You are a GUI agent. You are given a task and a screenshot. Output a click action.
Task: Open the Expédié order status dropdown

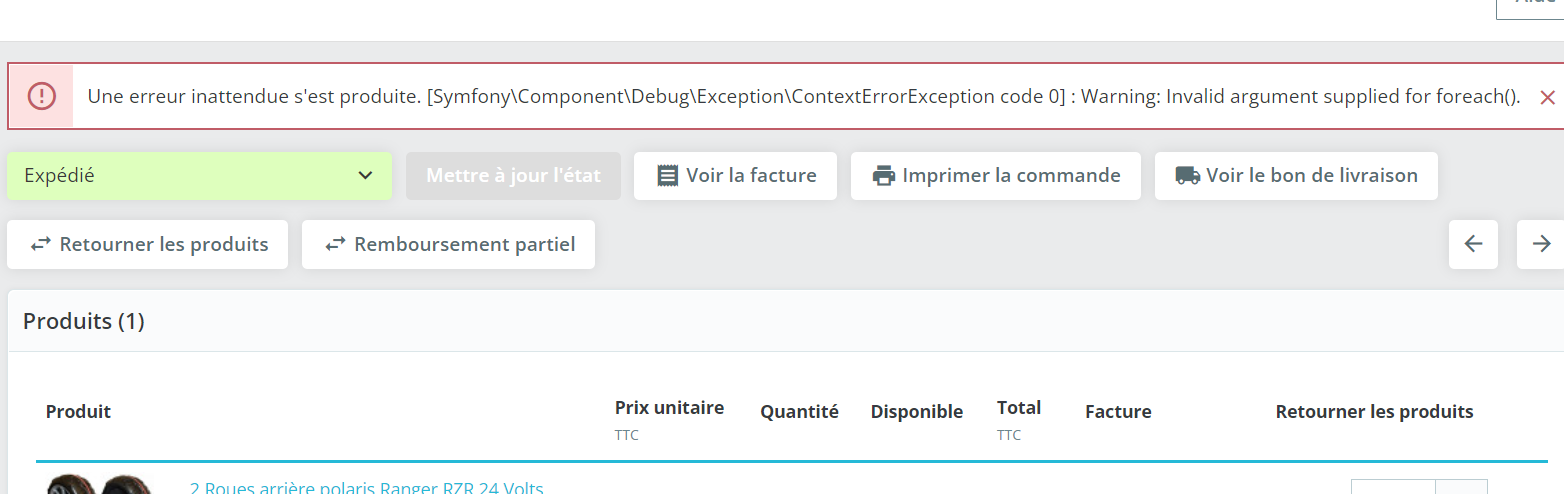[x=199, y=176]
